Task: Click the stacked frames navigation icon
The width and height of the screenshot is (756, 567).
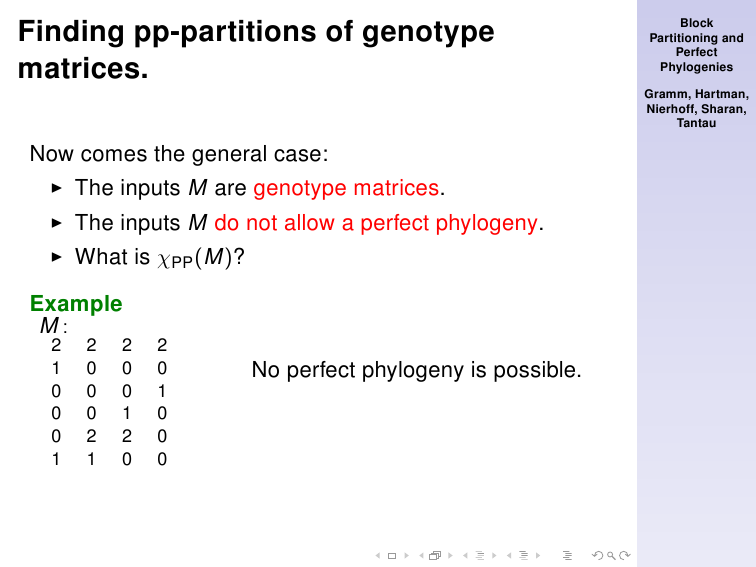Action: coord(435,555)
